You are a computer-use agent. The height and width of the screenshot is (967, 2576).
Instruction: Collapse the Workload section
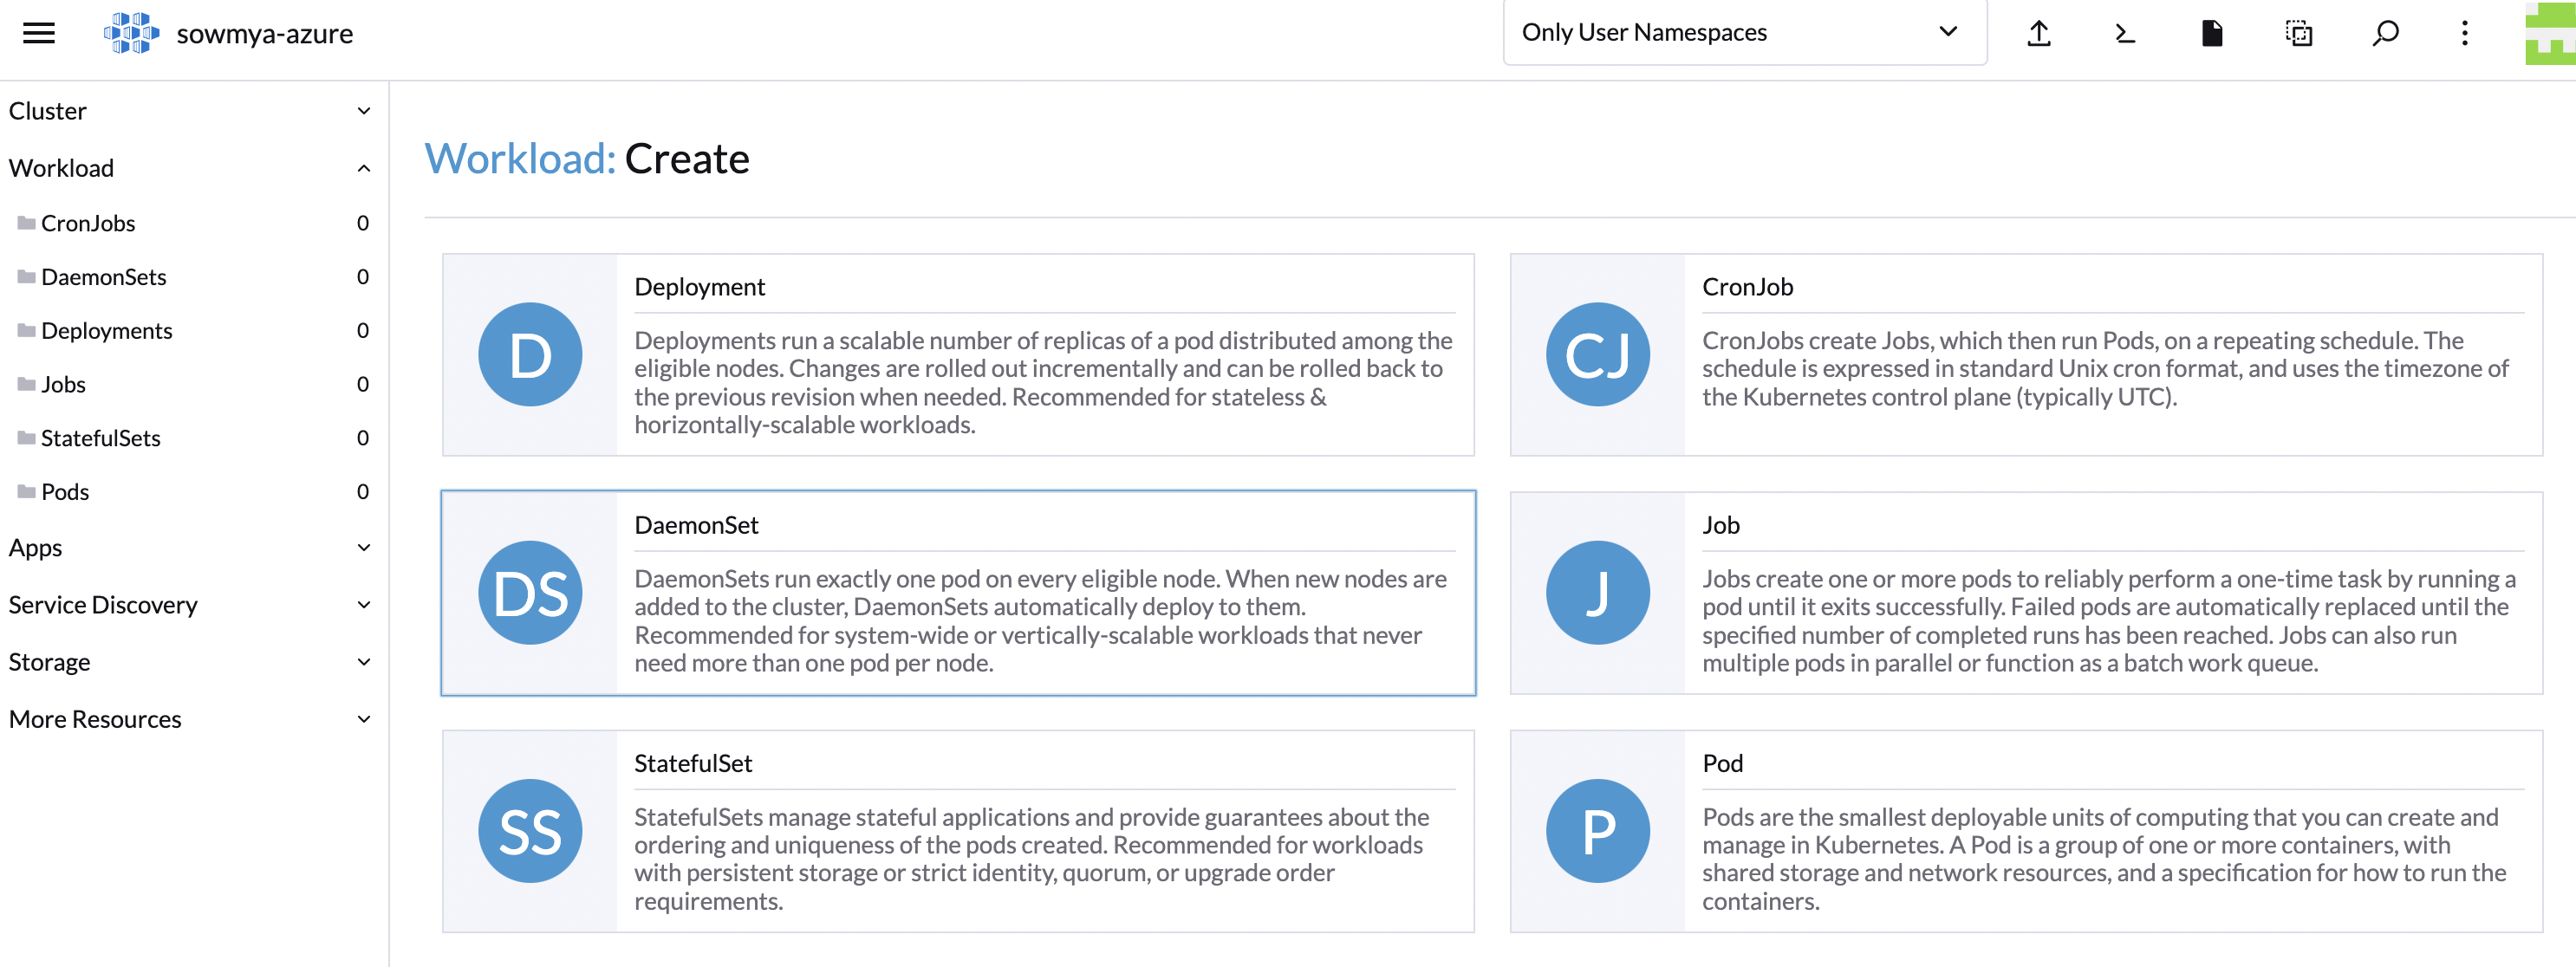tap(190, 167)
